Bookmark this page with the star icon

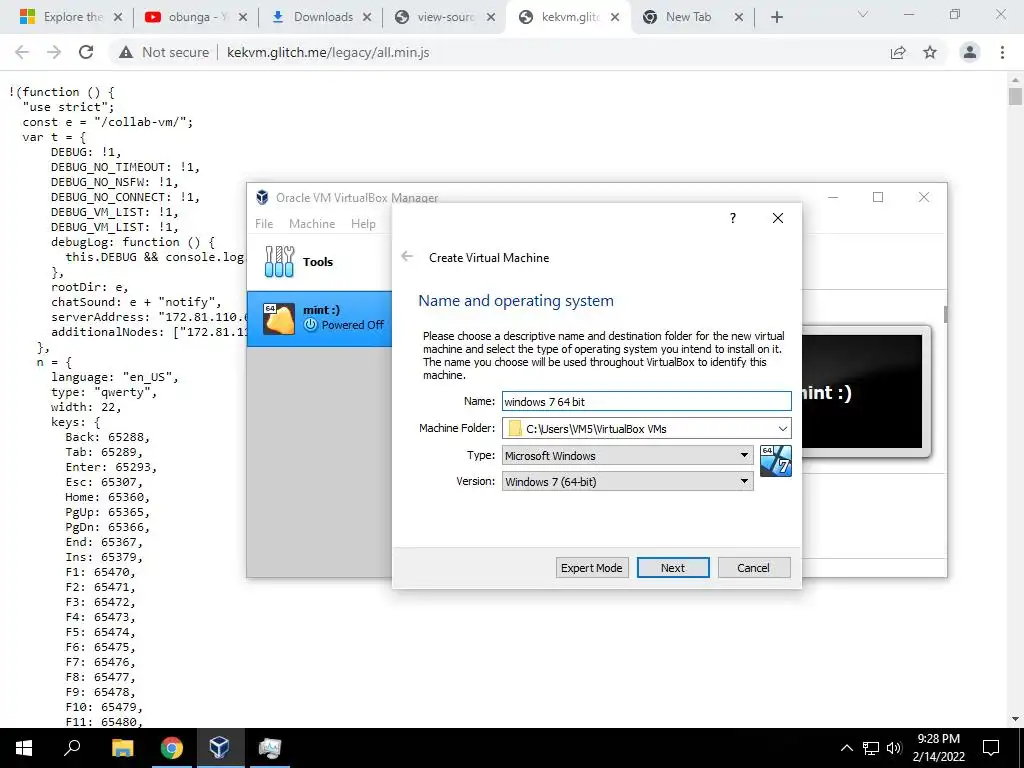click(930, 52)
